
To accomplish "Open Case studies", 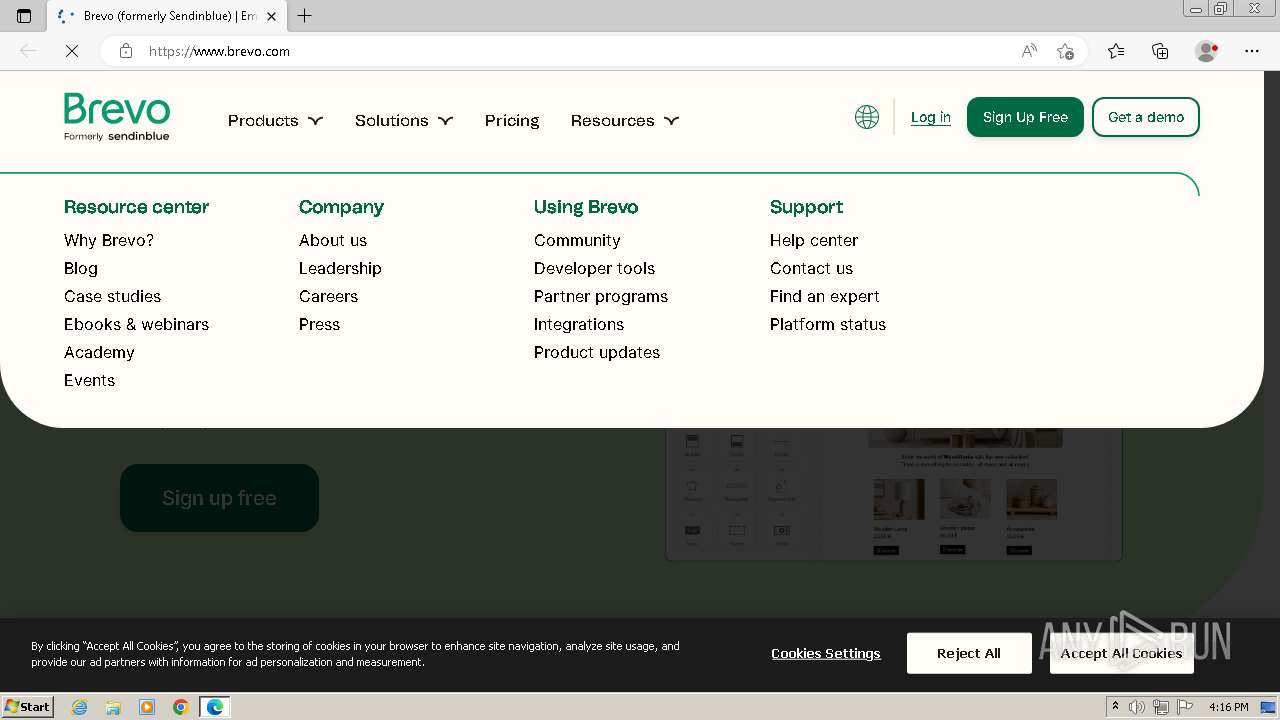I will [x=112, y=296].
